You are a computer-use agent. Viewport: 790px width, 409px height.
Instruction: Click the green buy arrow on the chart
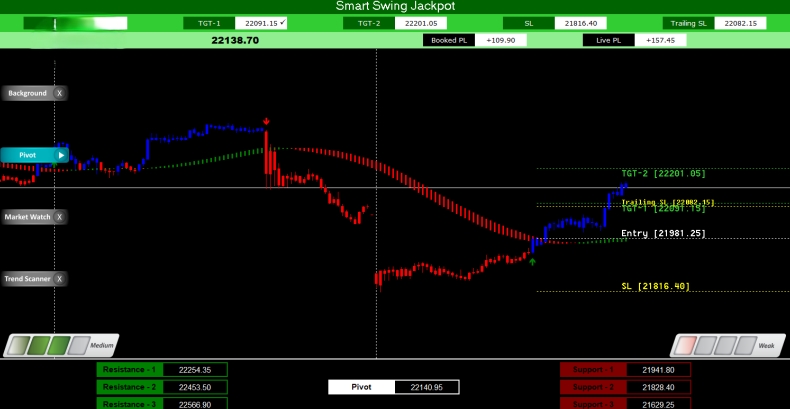pyautogui.click(x=532, y=261)
